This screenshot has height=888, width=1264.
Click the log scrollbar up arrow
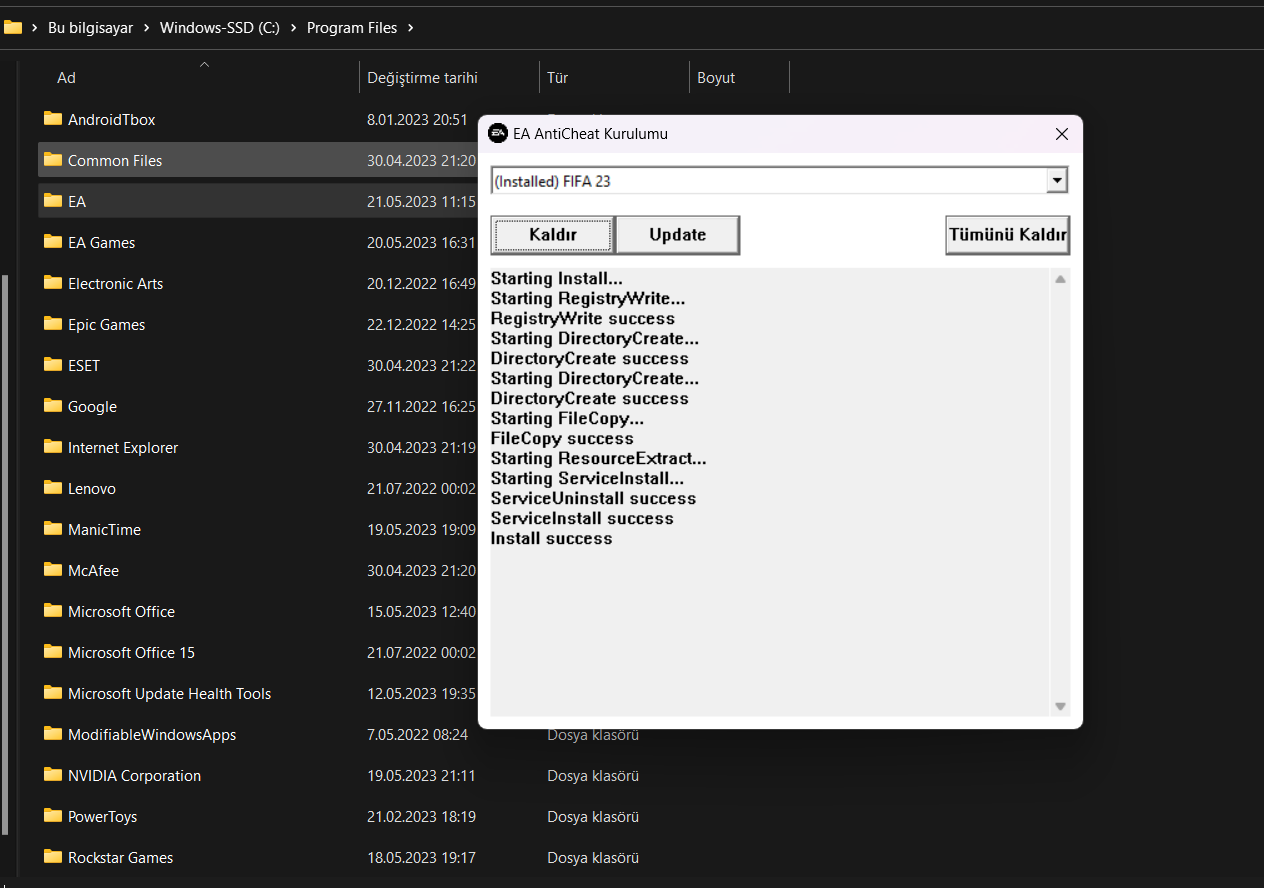click(x=1060, y=279)
